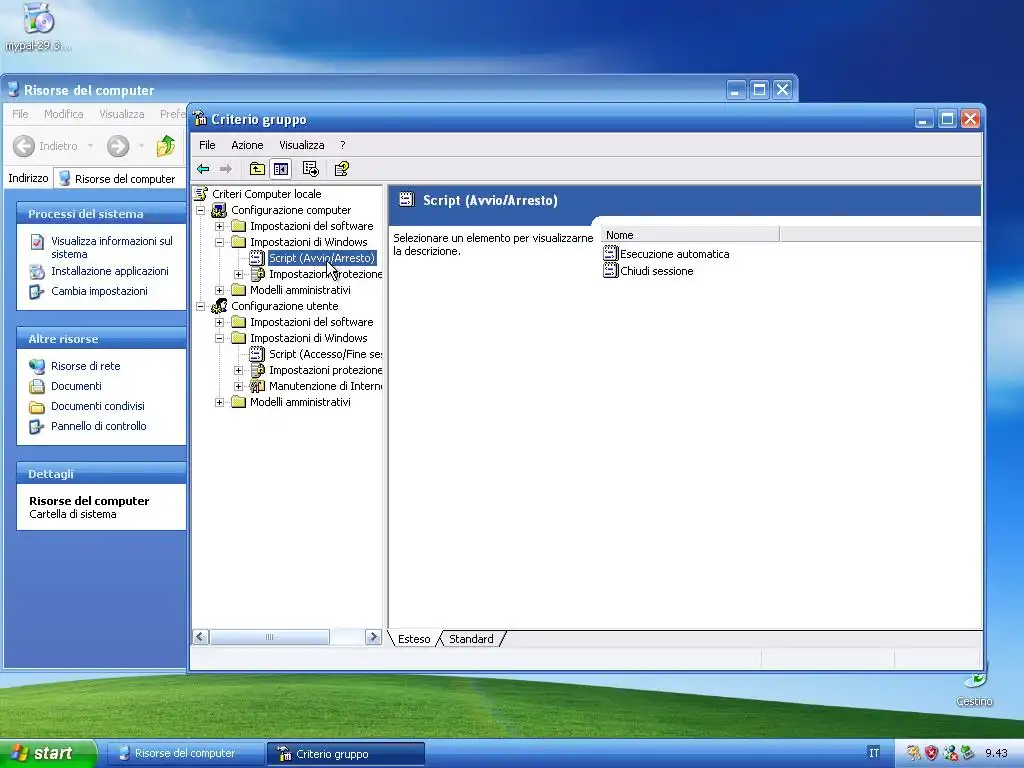Viewport: 1024px width, 768px height.
Task: Switch to the Standard tab
Action: click(471, 639)
